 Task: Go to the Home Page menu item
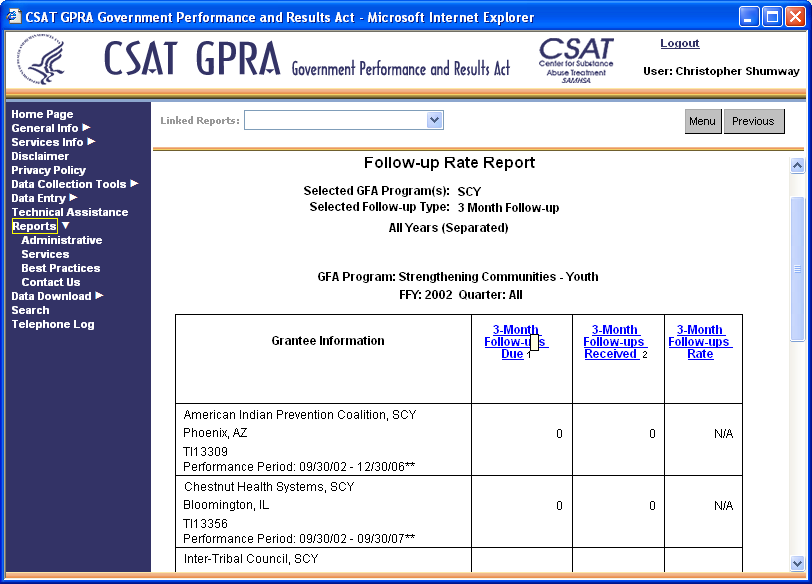pyautogui.click(x=42, y=114)
